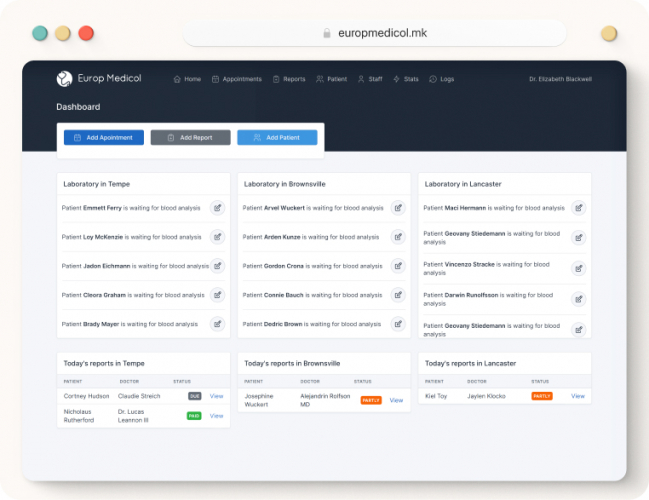649x500 pixels.
Task: Click PARTLY badge for Kiel Toy
Action: point(542,396)
